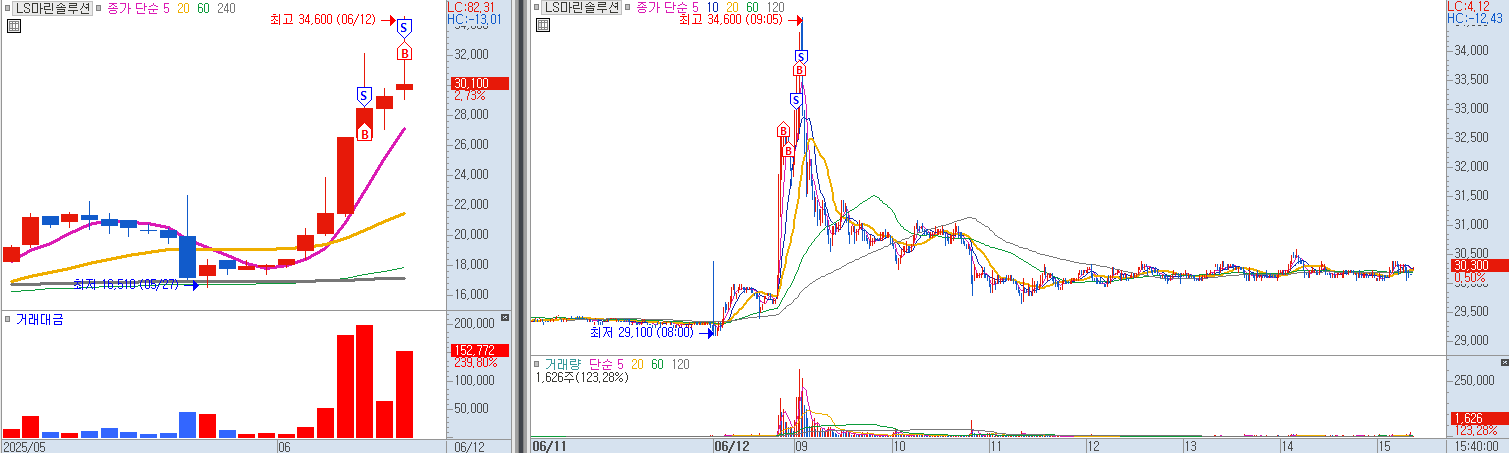Open the data grid icon in daily chart
Viewport: 1509px width, 453px height.
(x=12, y=26)
